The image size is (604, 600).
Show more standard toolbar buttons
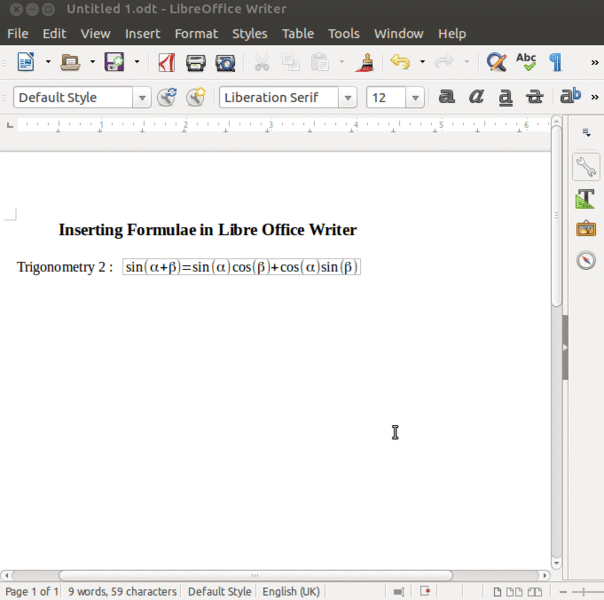[595, 62]
